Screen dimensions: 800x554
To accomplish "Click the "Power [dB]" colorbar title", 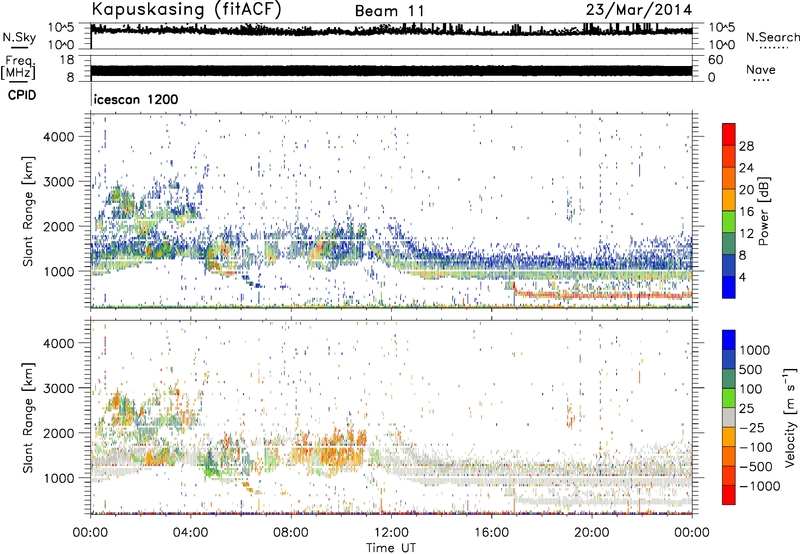I will pos(763,211).
